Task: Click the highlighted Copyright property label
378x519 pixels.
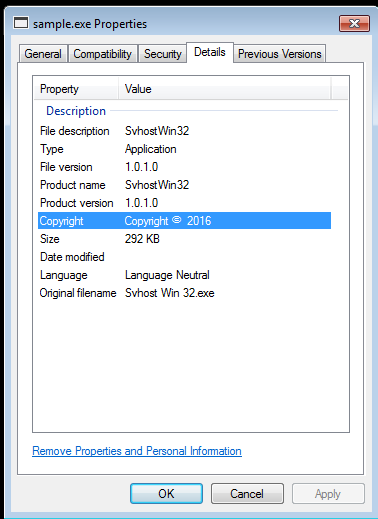Action: click(61, 221)
